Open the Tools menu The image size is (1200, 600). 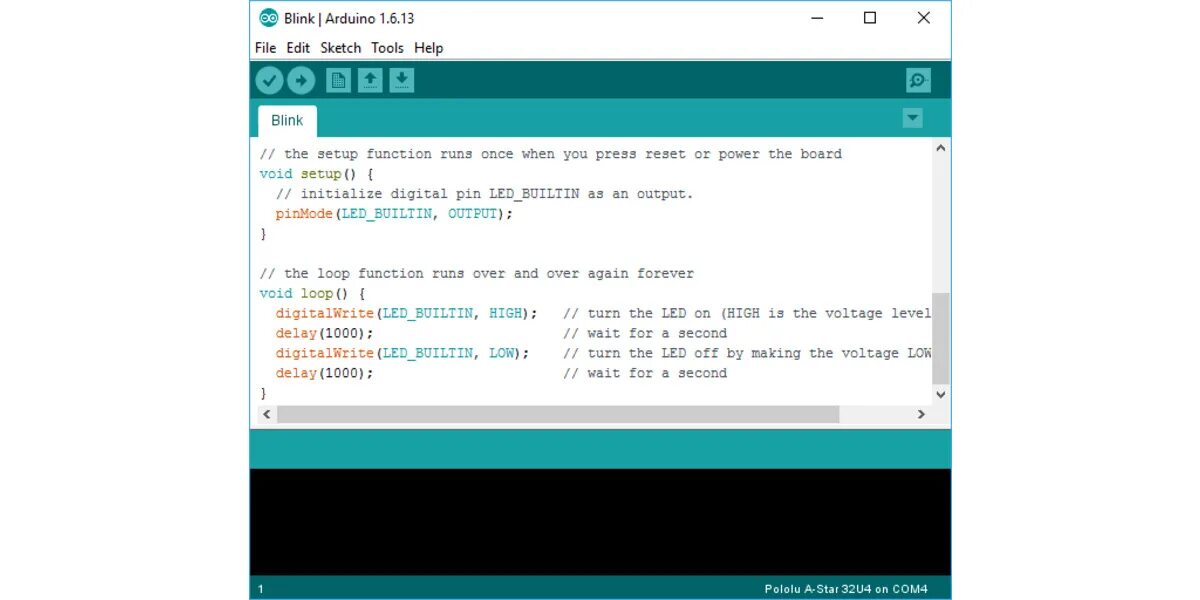point(387,48)
